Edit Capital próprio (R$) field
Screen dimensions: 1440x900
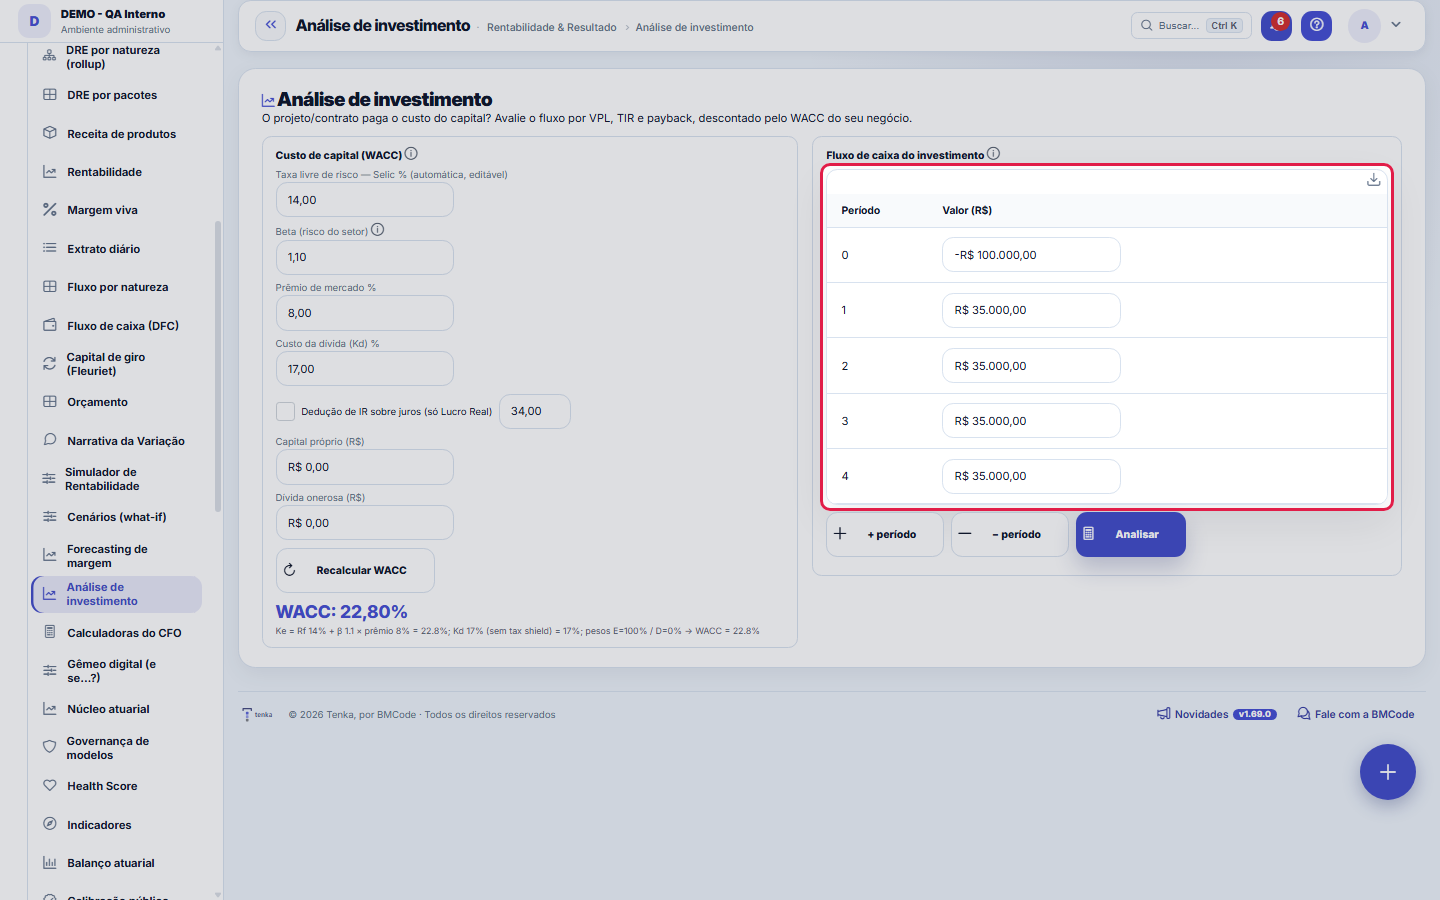pyautogui.click(x=364, y=467)
